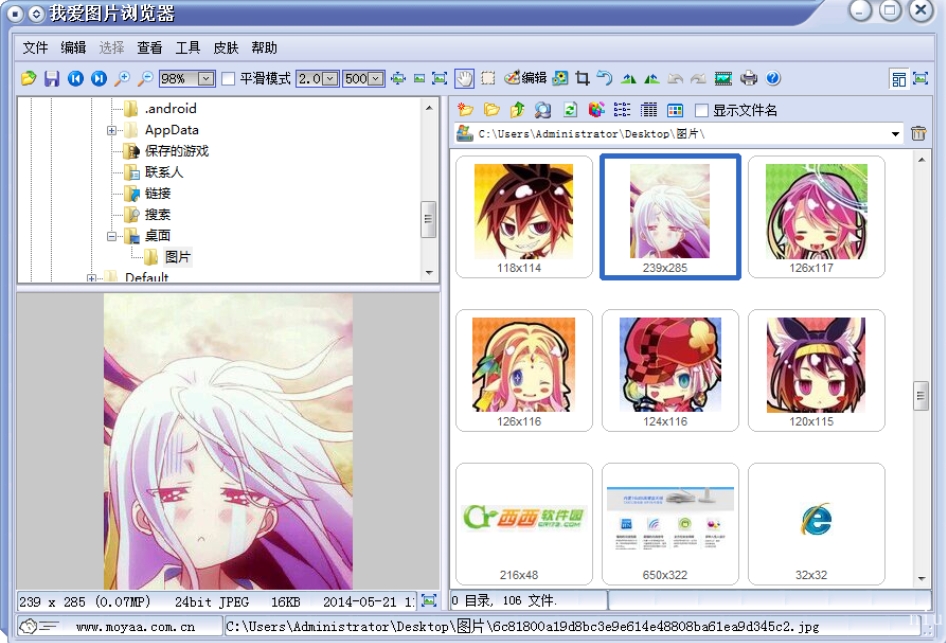Viewport: 946px width, 643px height.
Task: Select the 118x114 thumbnail
Action: (x=524, y=217)
